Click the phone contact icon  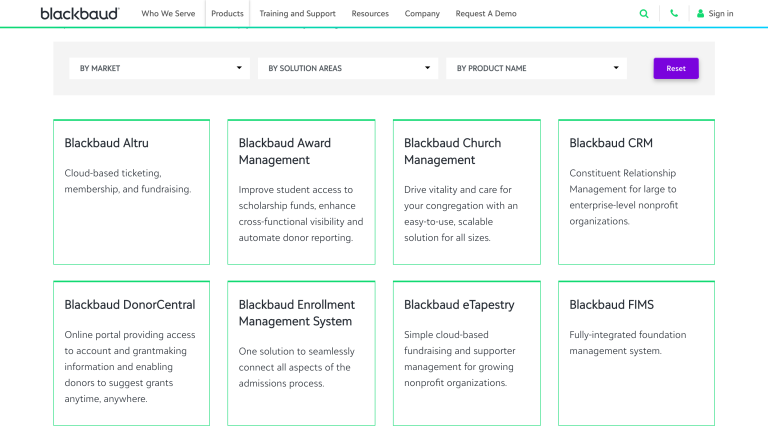tap(674, 14)
